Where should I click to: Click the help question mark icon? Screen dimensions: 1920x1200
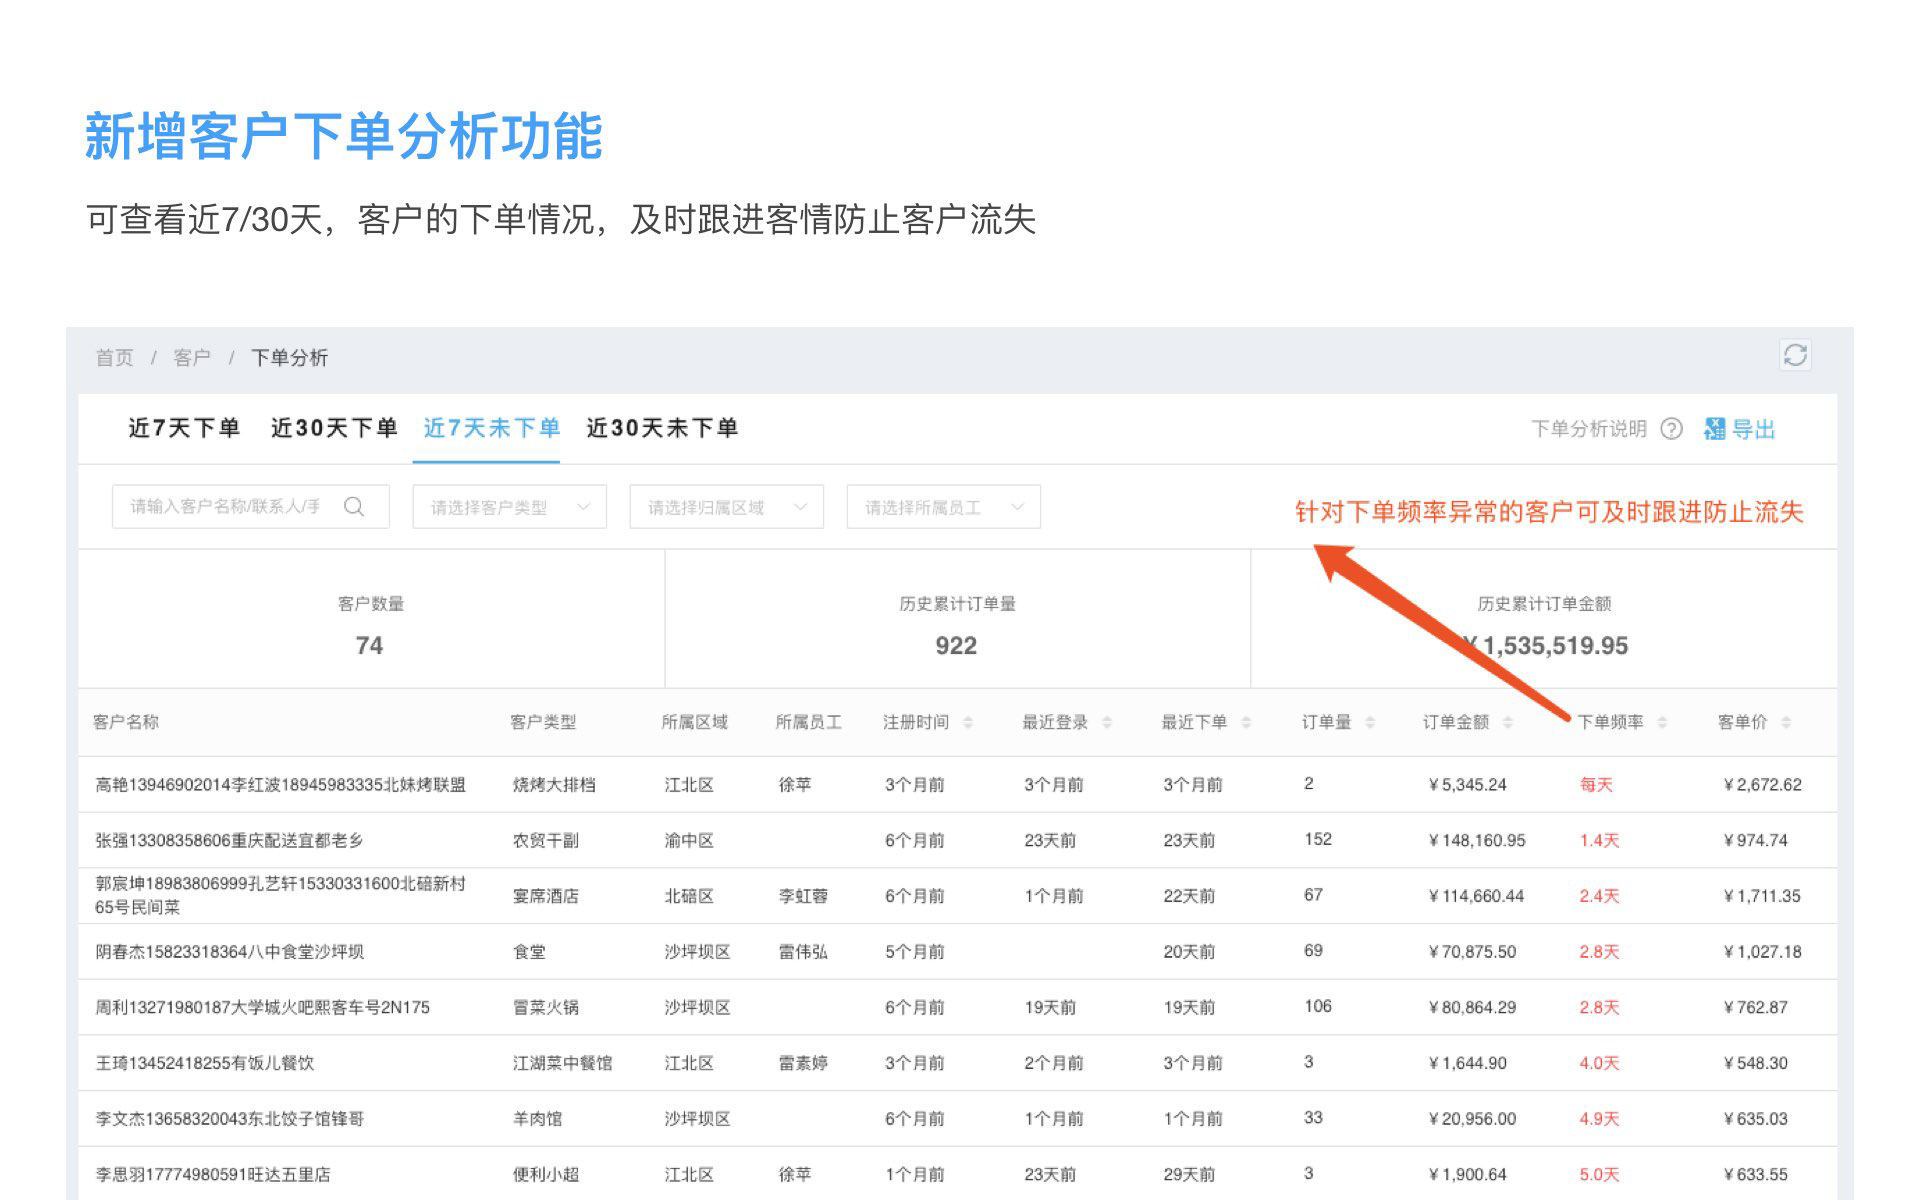[1671, 429]
